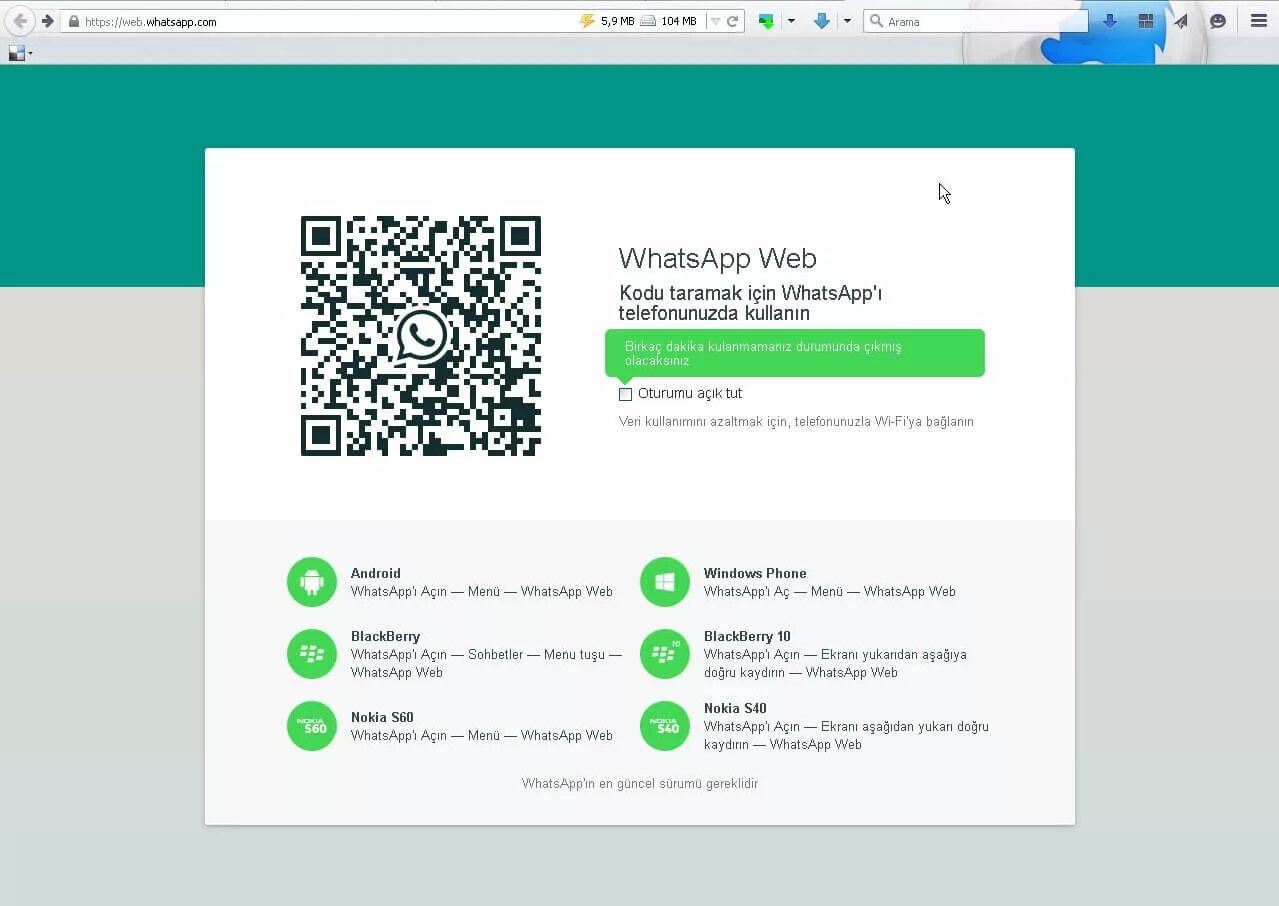Click the grid tiles toolbar icon
This screenshot has width=1279, height=906.
point(1146,21)
